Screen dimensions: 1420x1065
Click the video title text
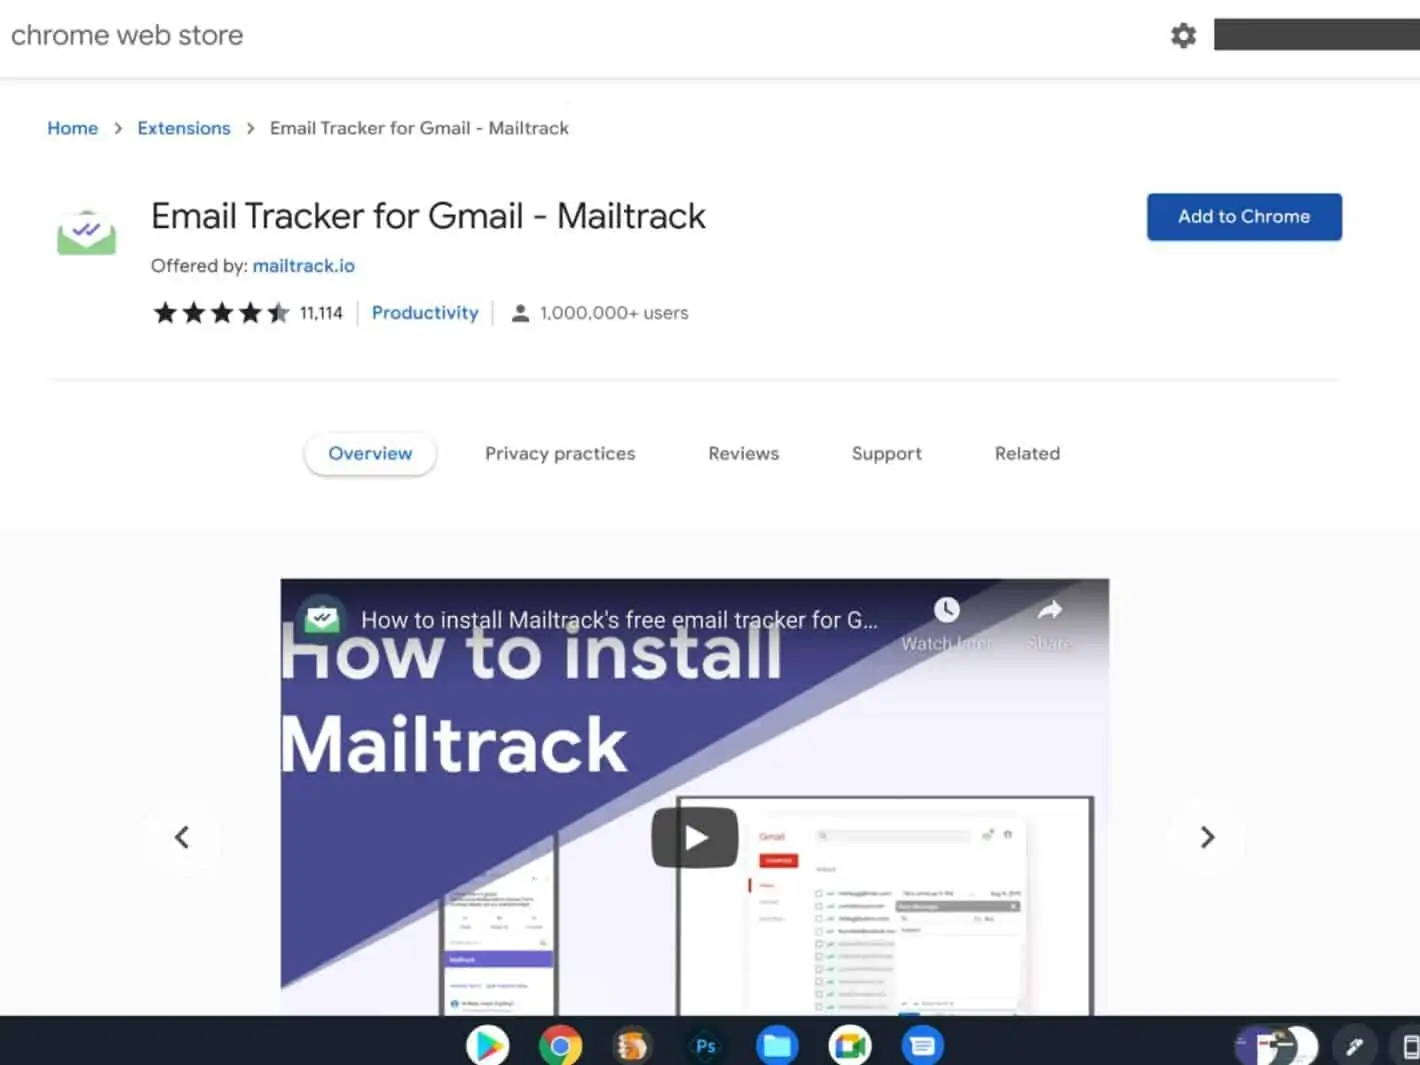pos(619,620)
